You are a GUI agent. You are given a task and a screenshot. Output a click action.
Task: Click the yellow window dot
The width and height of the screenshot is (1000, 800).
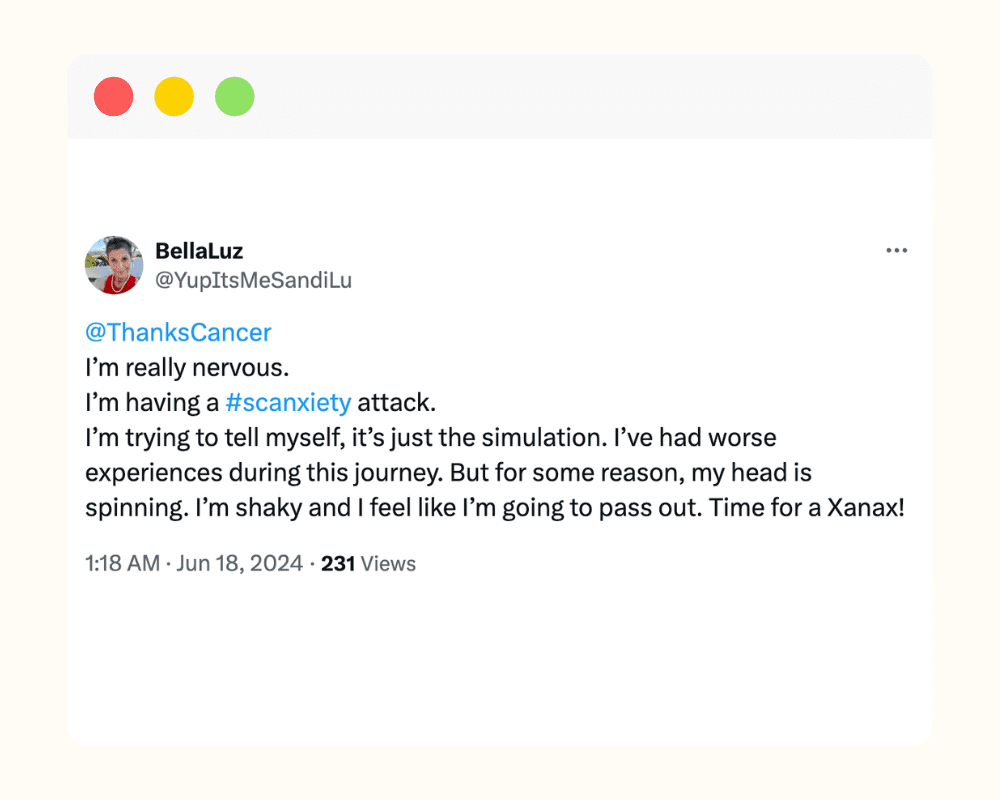click(x=174, y=97)
